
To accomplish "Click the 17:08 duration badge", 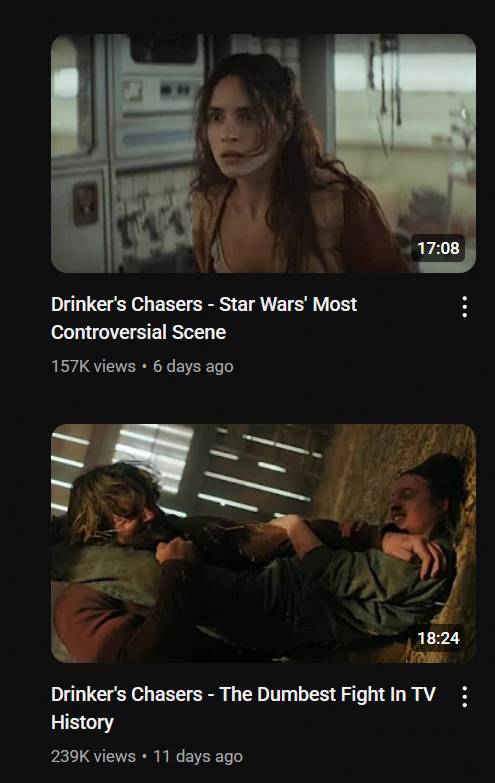I will pos(438,248).
